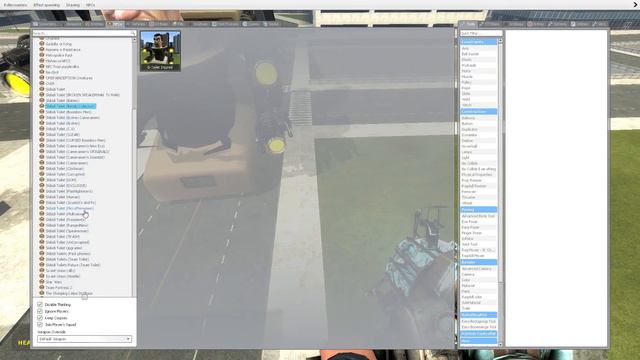The image size is (640, 360).
Task: Collapse the Construction tool category header
Action: click(x=479, y=111)
